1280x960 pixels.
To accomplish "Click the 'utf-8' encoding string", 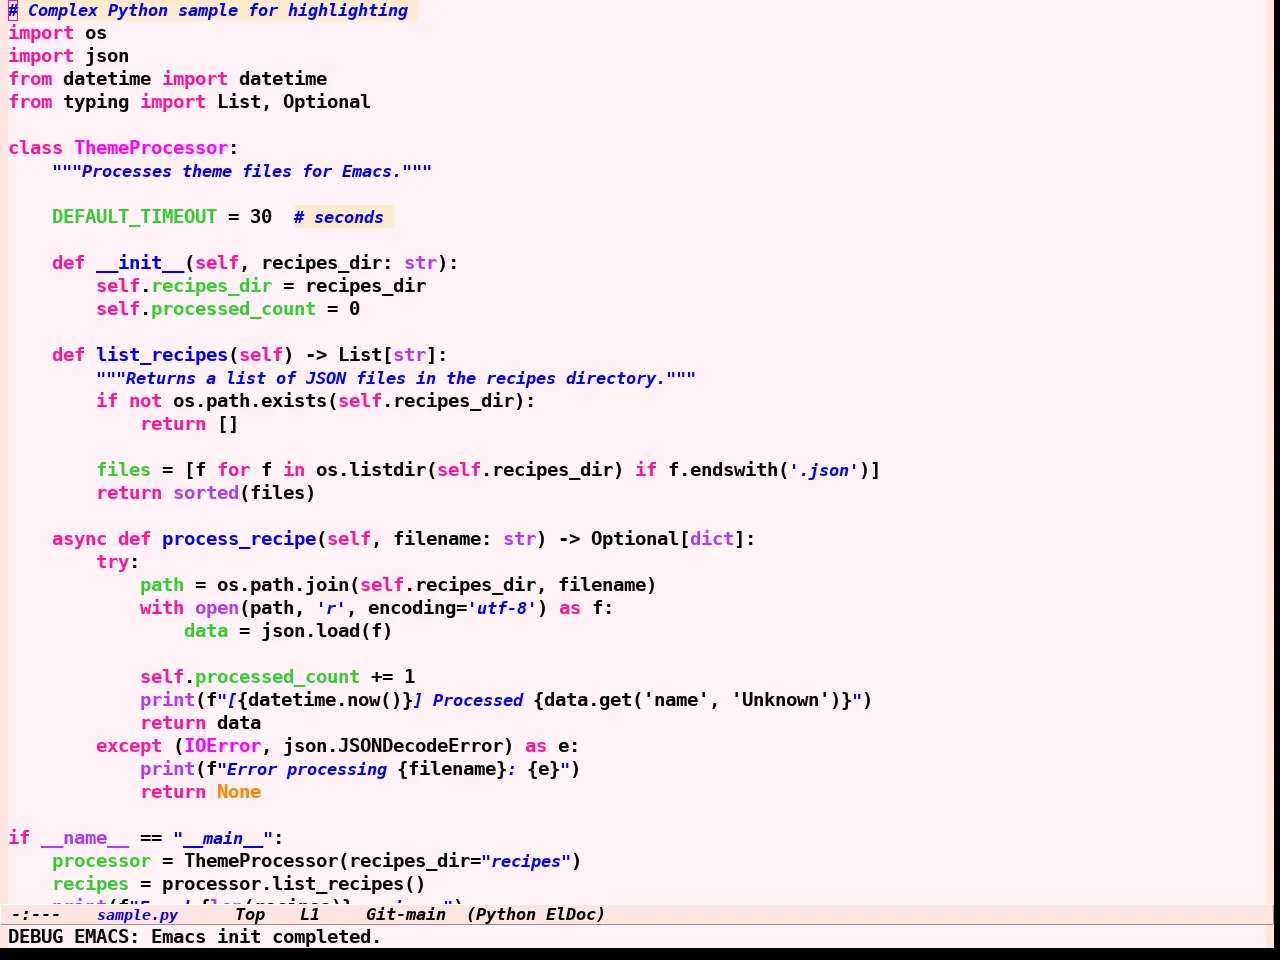I will tap(503, 608).
